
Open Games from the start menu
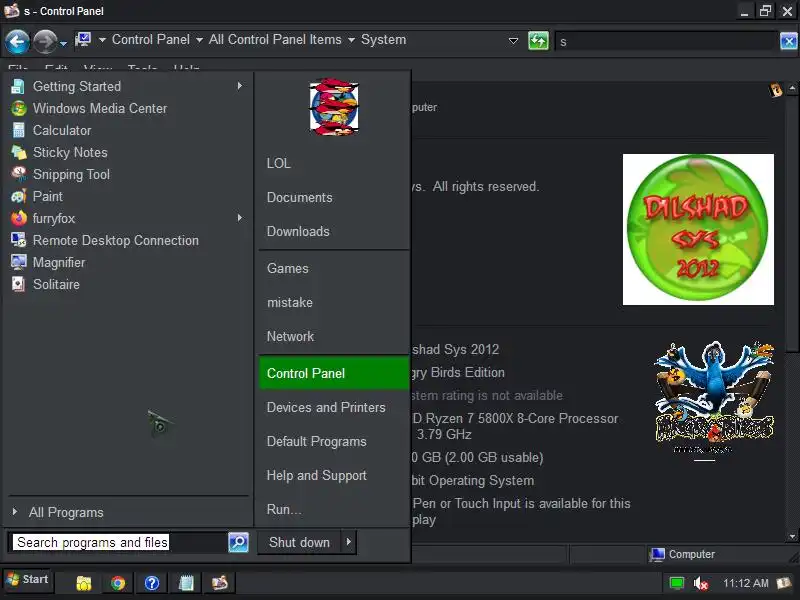click(x=334, y=268)
